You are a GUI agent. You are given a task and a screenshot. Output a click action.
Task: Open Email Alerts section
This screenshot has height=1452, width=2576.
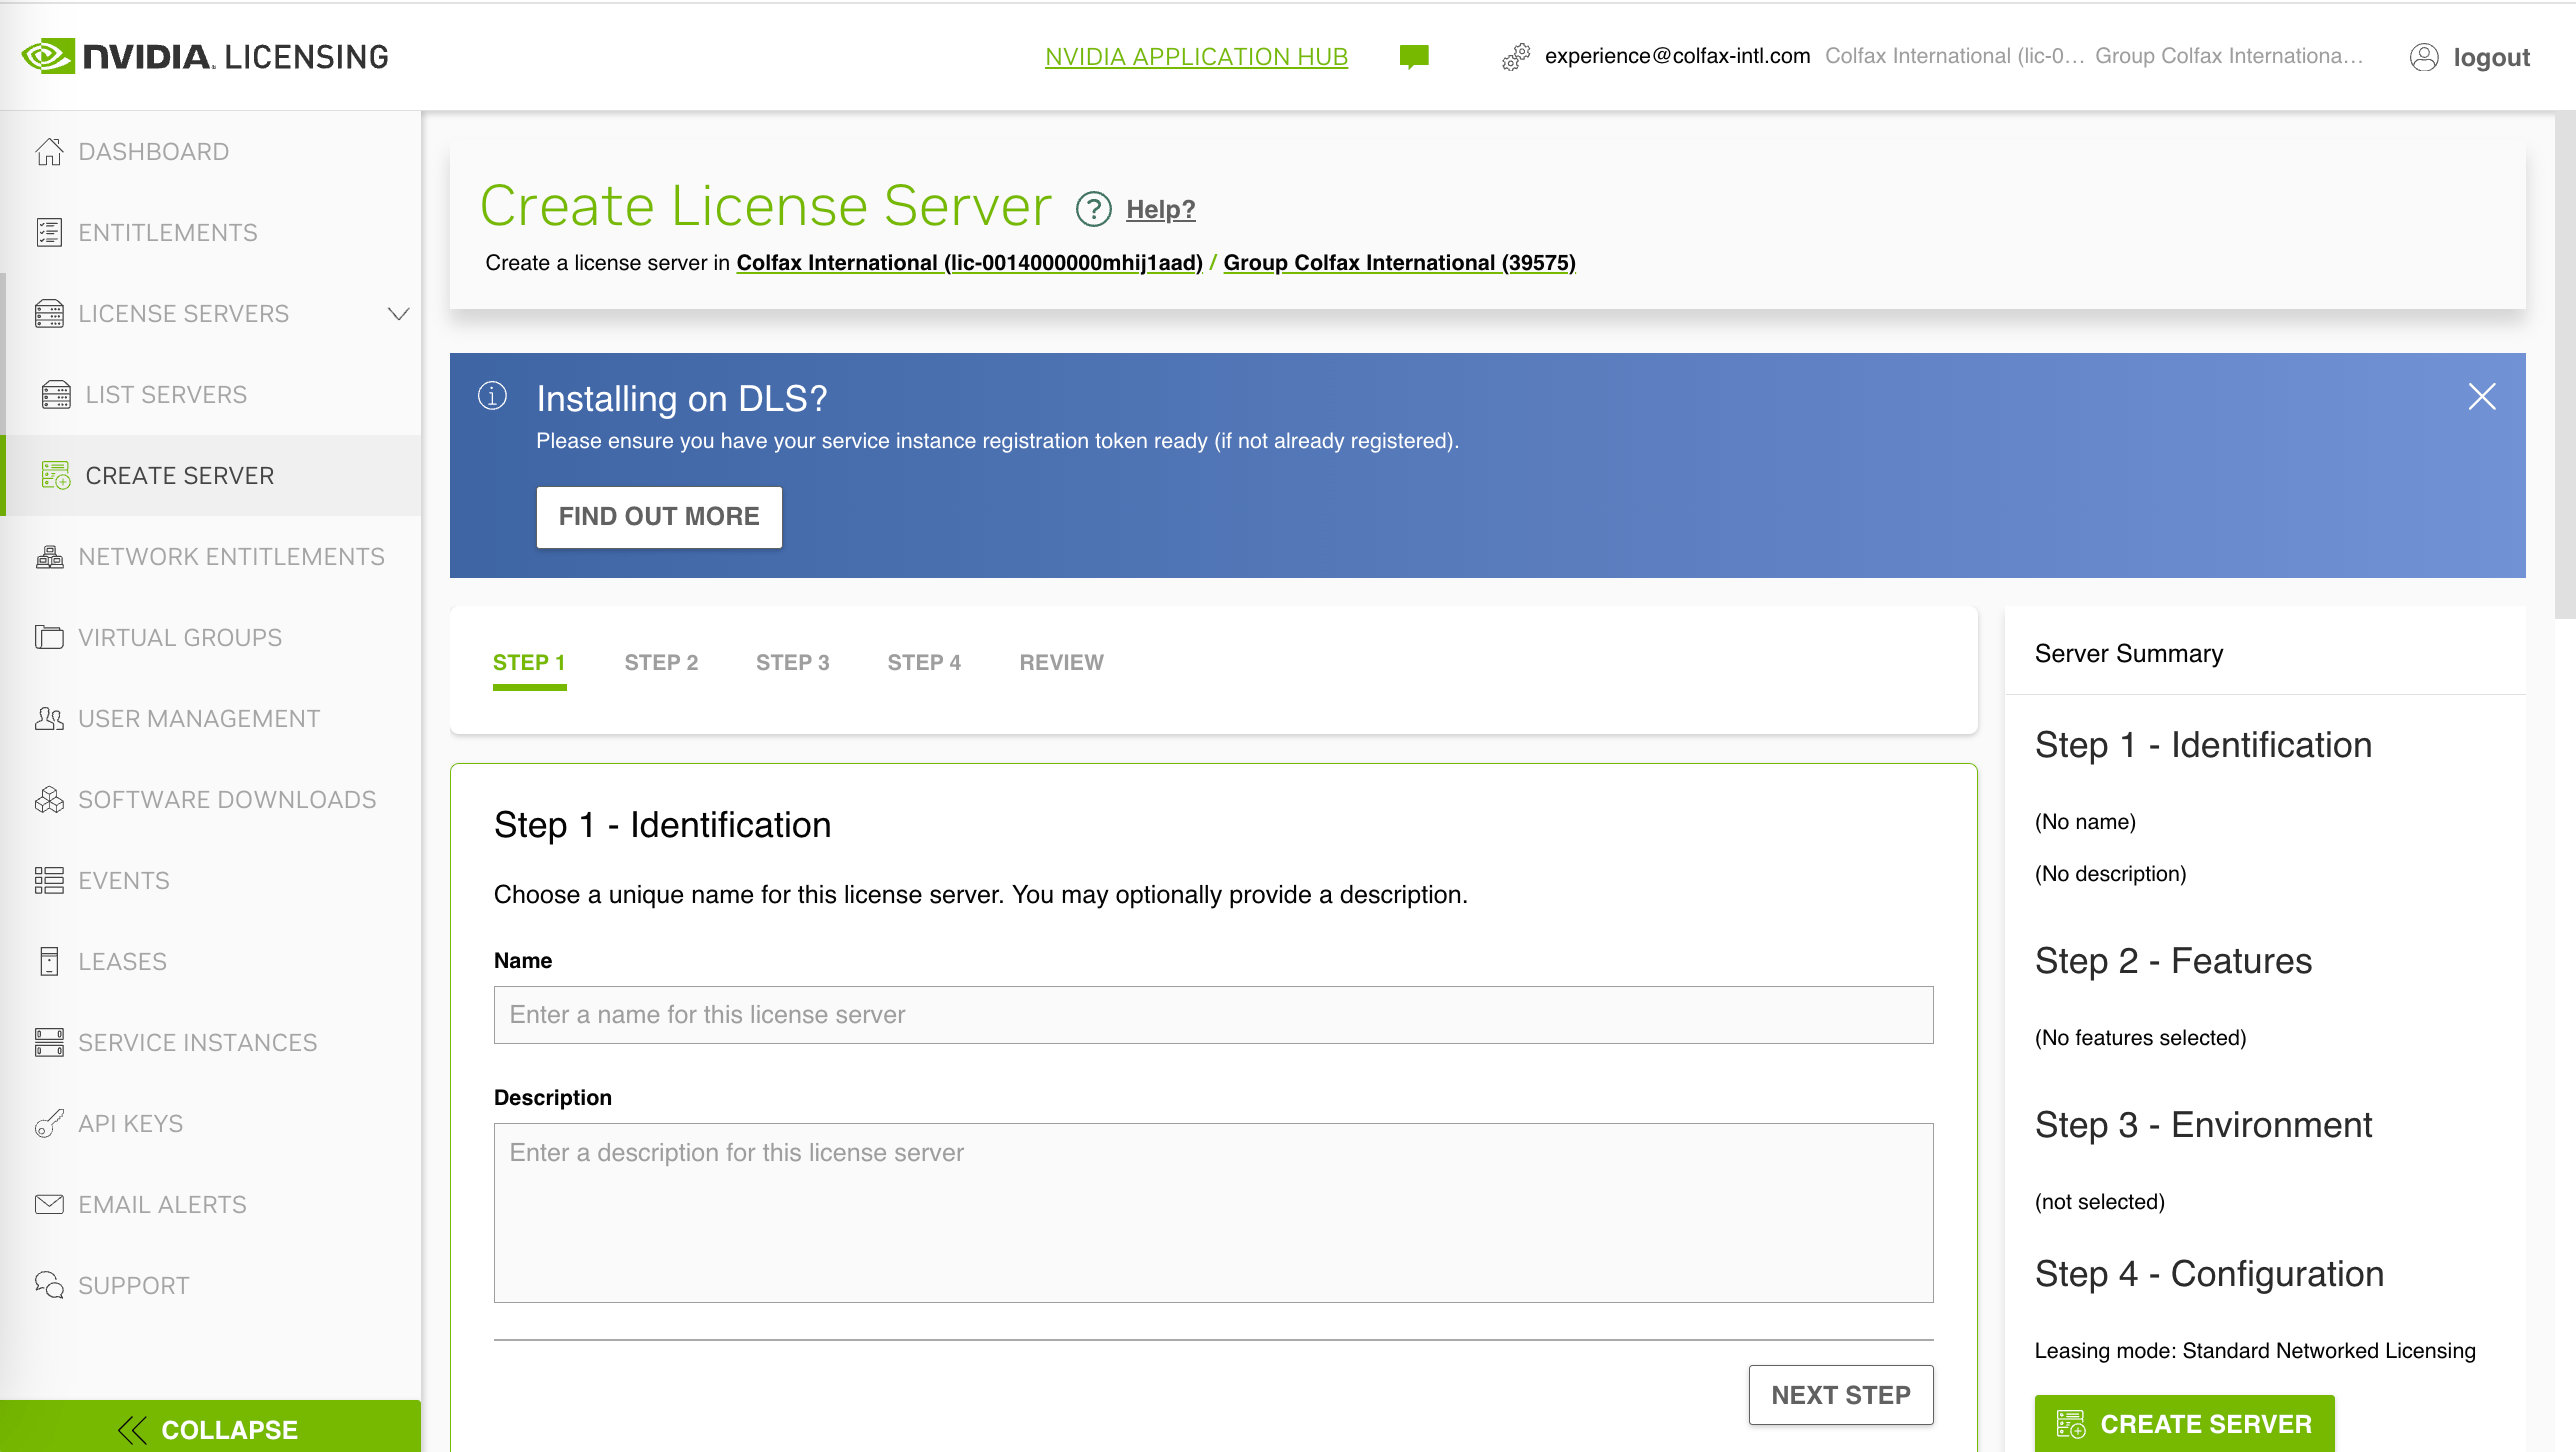(162, 1204)
